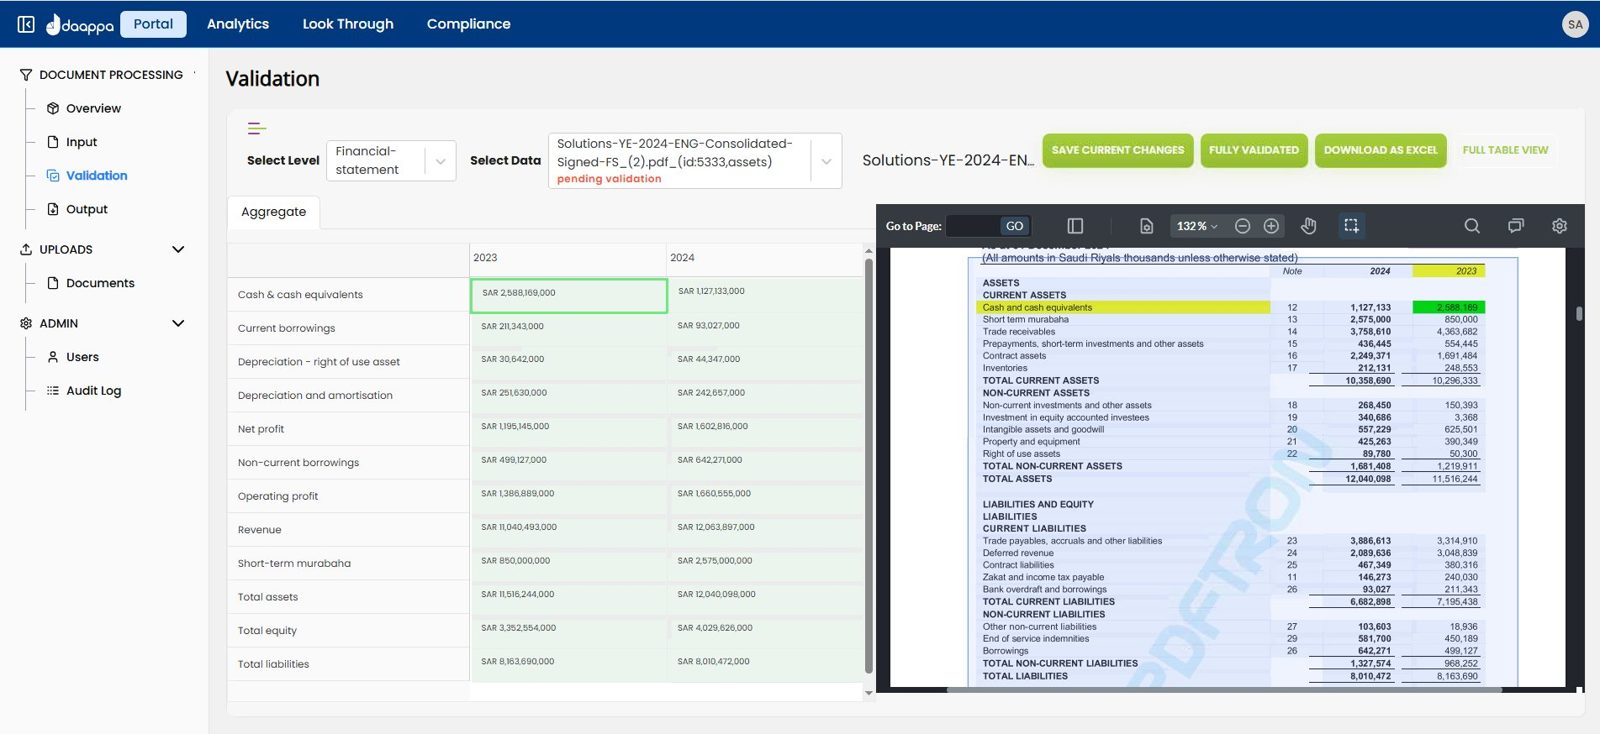
Task: Click the daappa logo
Action: tap(80, 24)
